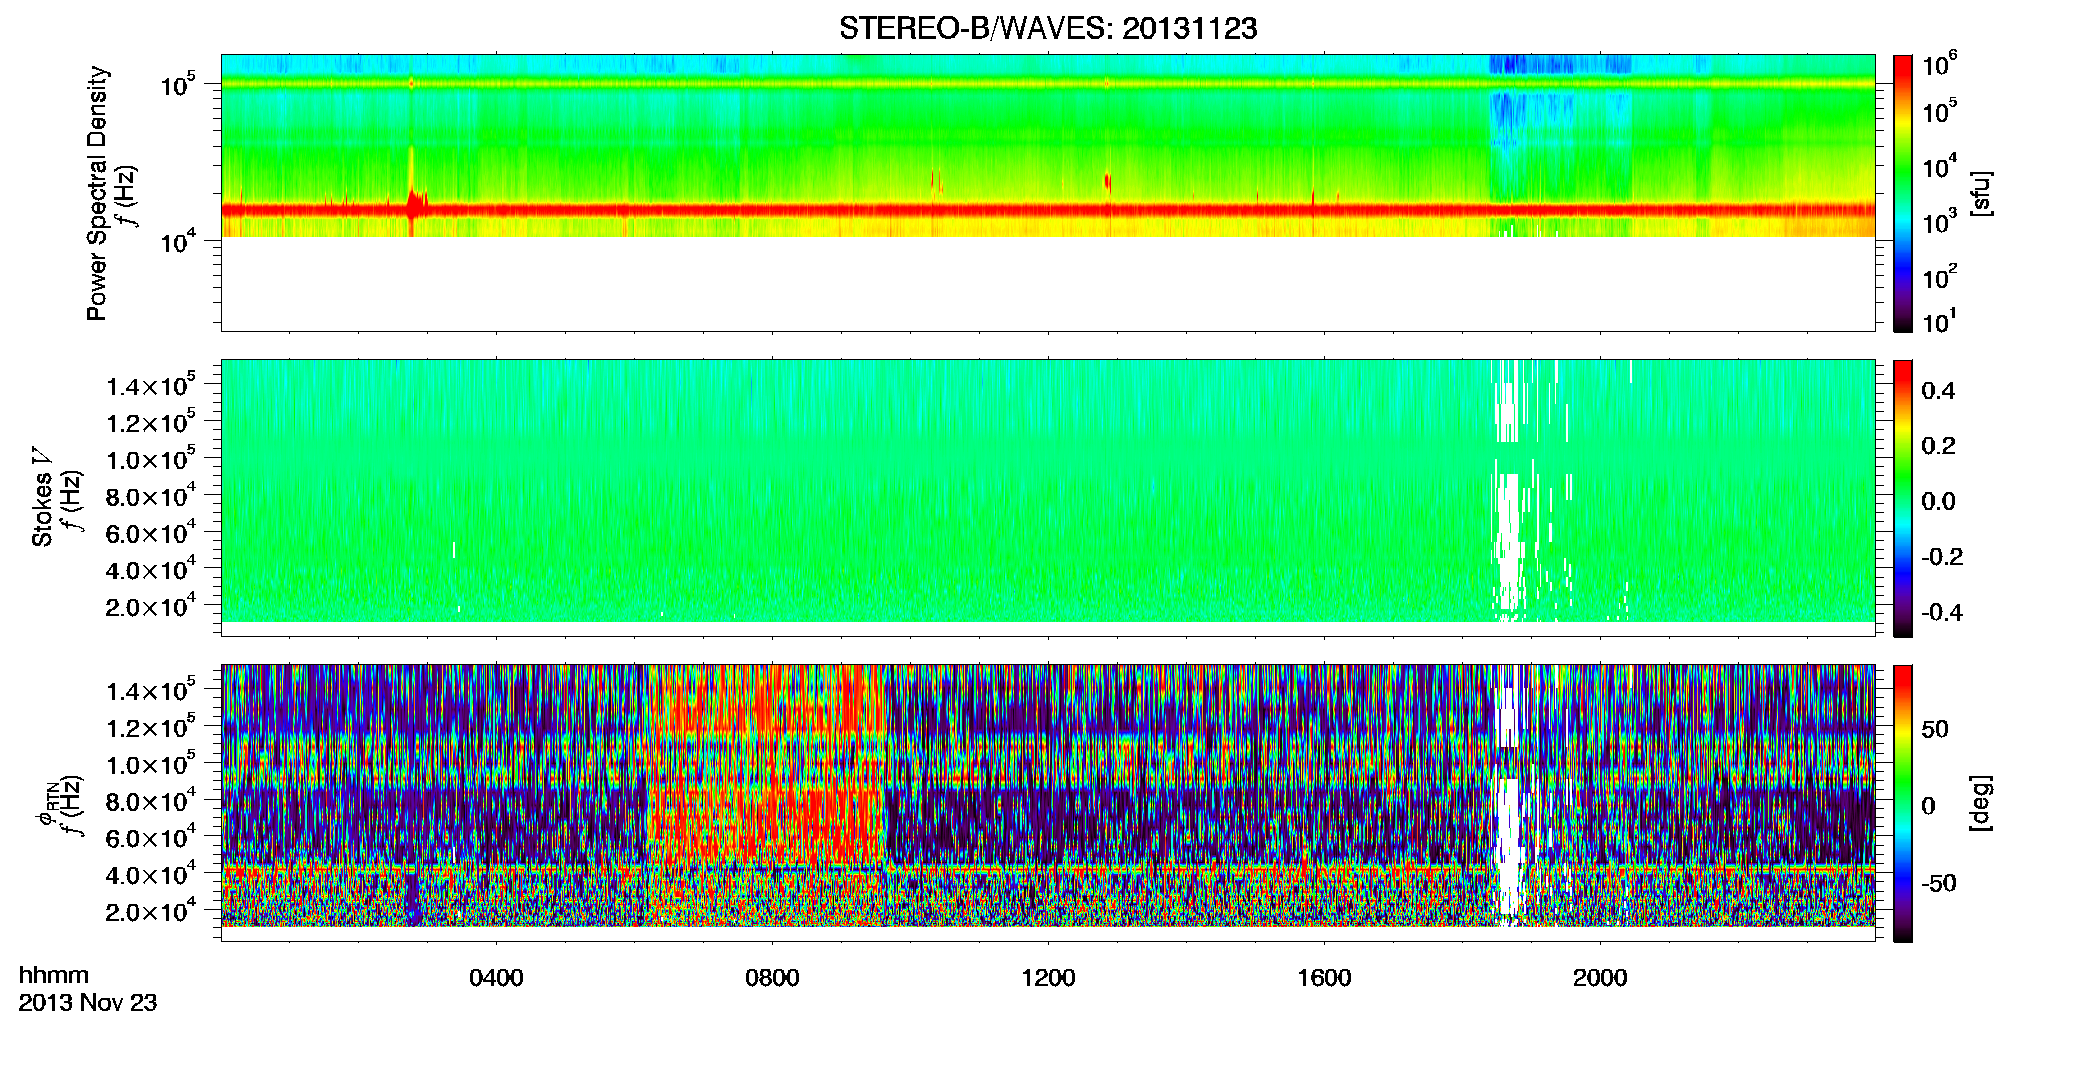2096x1080 pixels.
Task: Click the "0400" time tick label
Action: (496, 978)
